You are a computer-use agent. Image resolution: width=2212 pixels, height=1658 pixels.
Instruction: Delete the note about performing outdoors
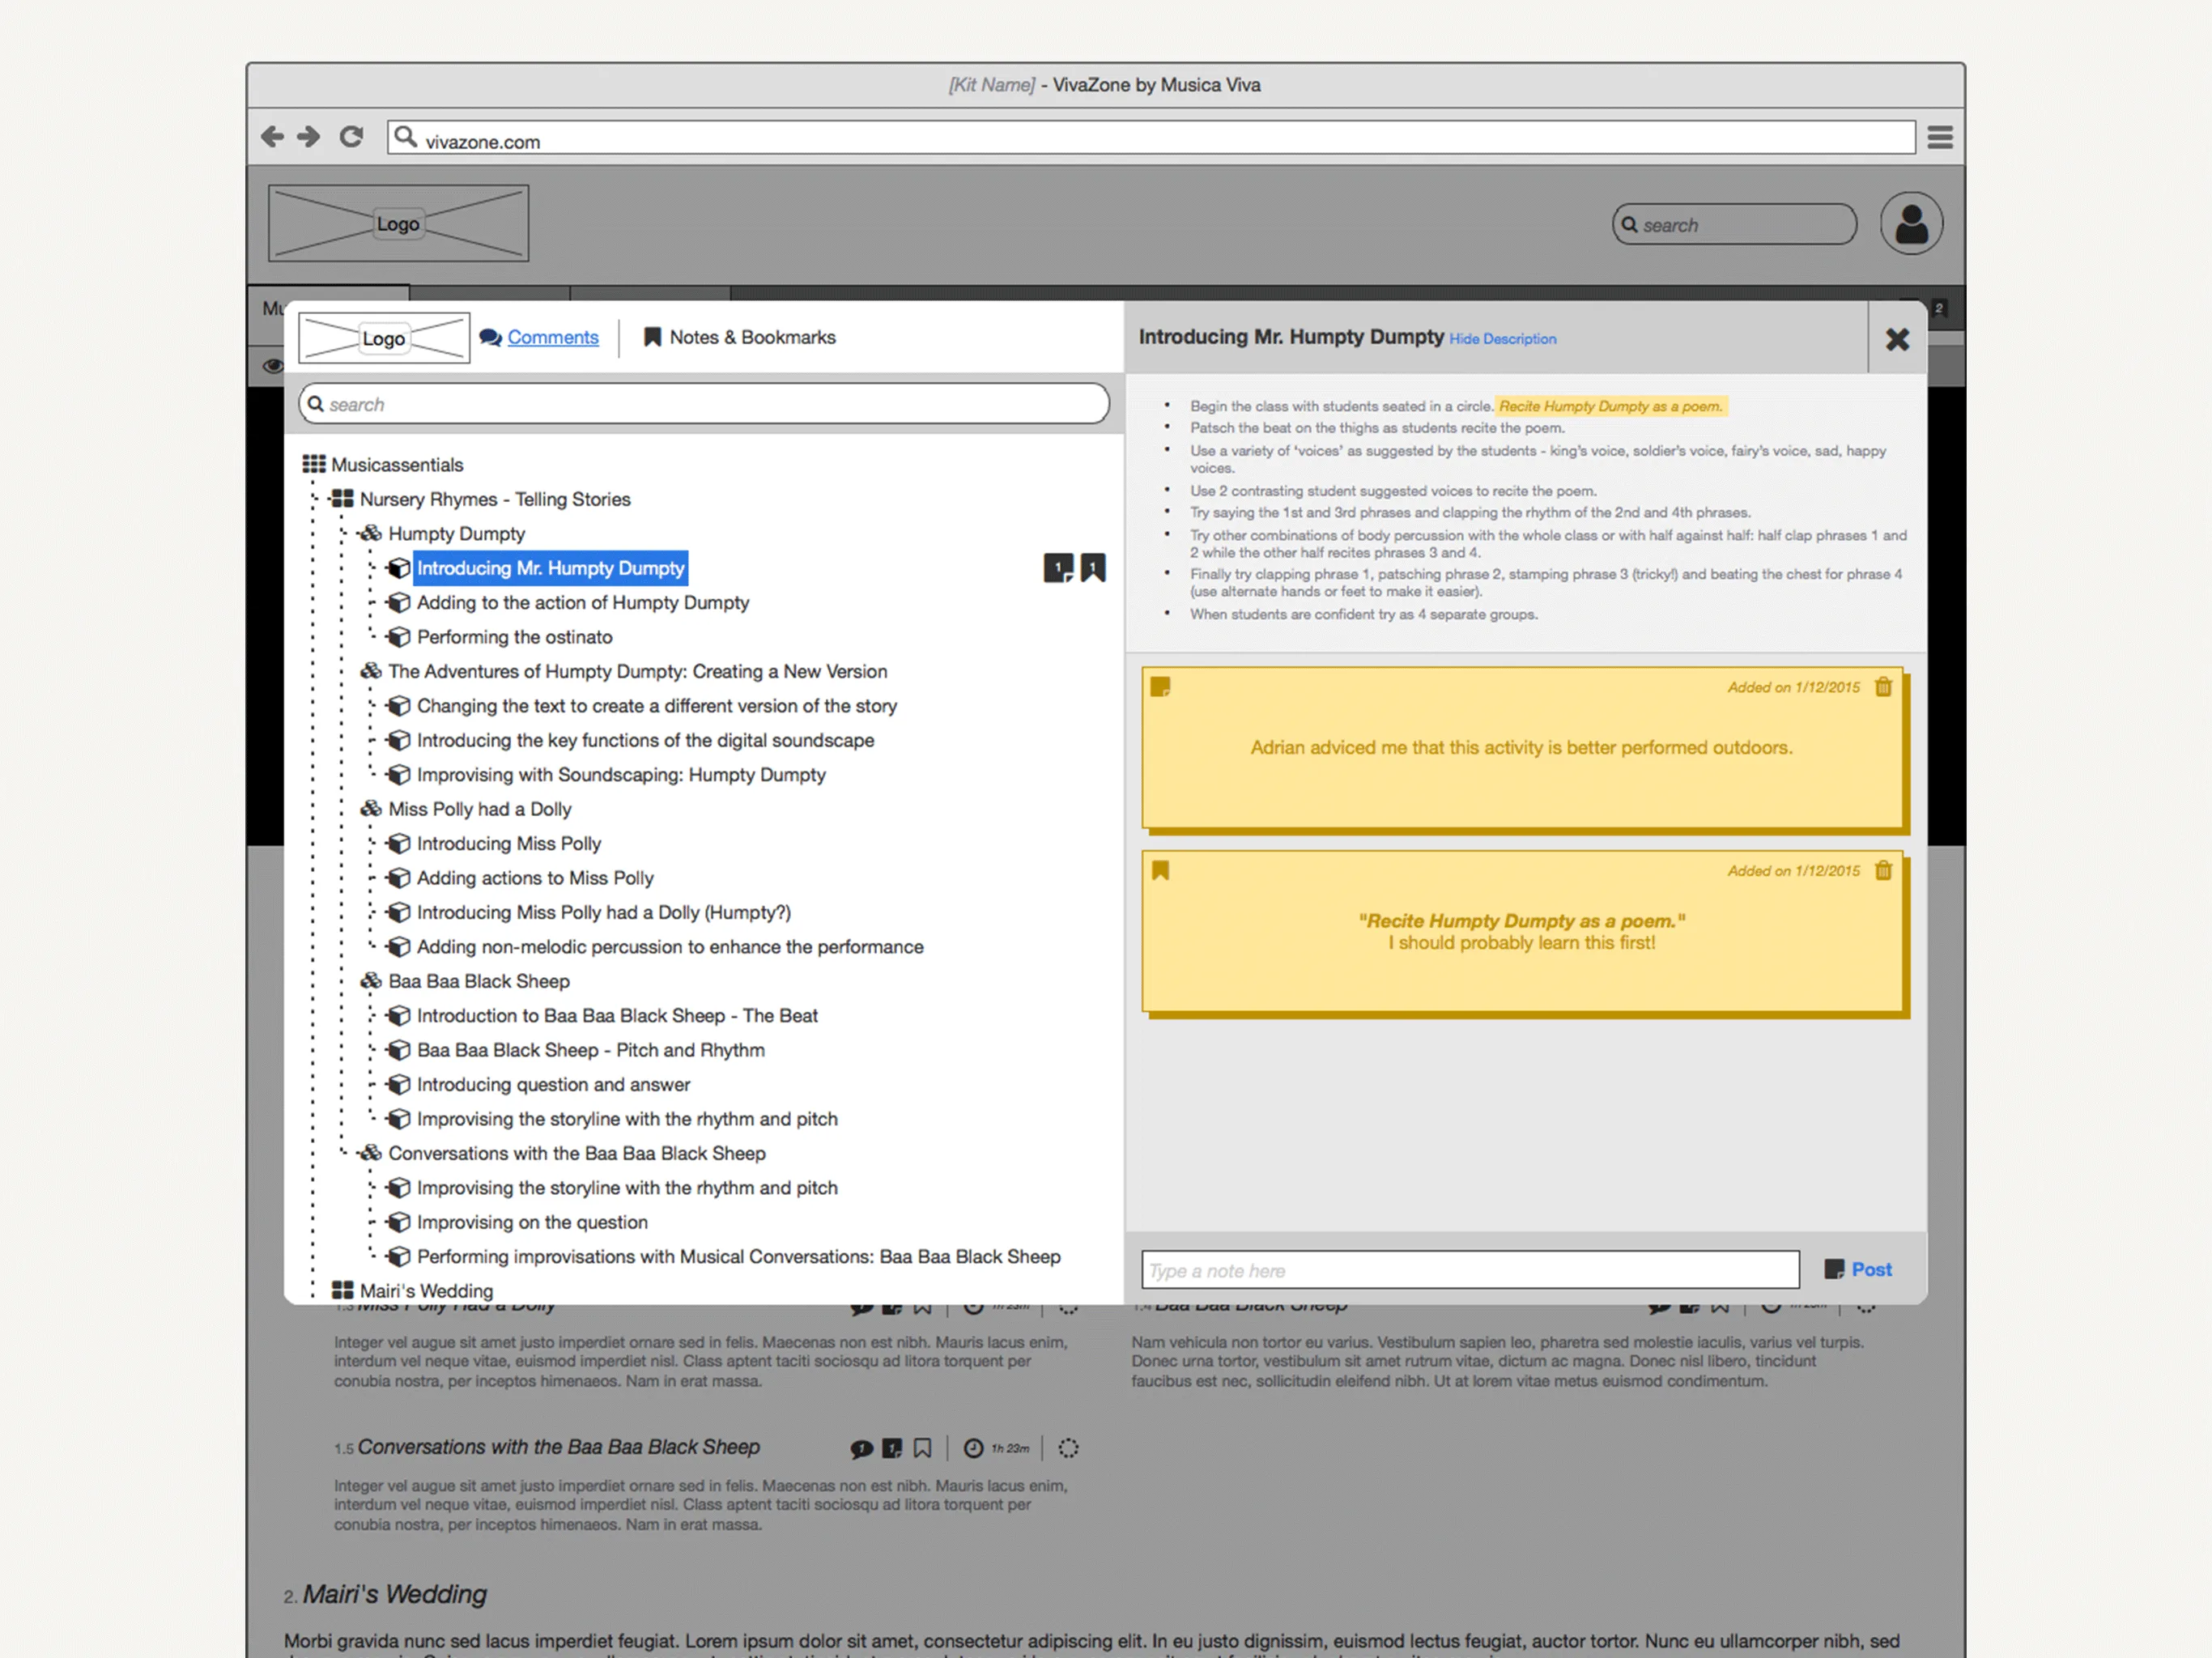point(1883,687)
